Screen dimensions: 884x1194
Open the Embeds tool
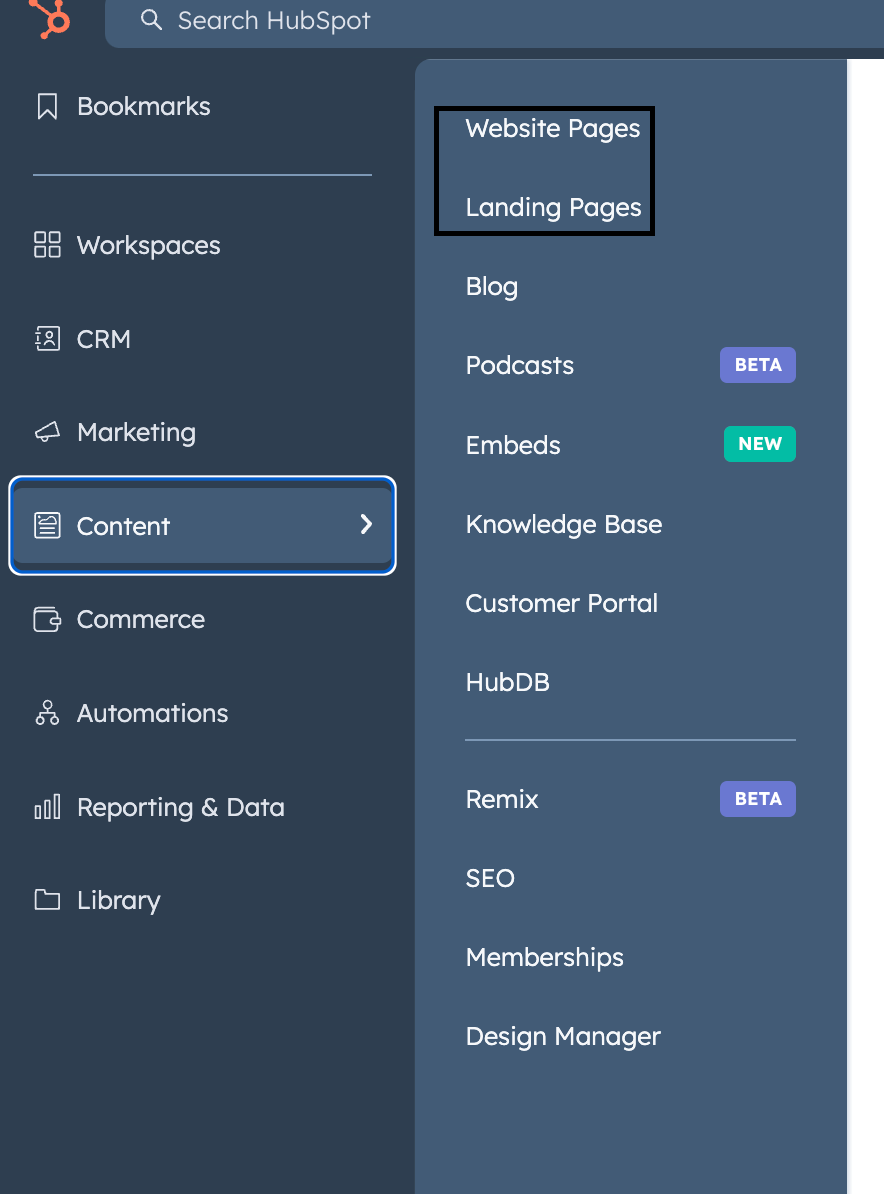(512, 445)
